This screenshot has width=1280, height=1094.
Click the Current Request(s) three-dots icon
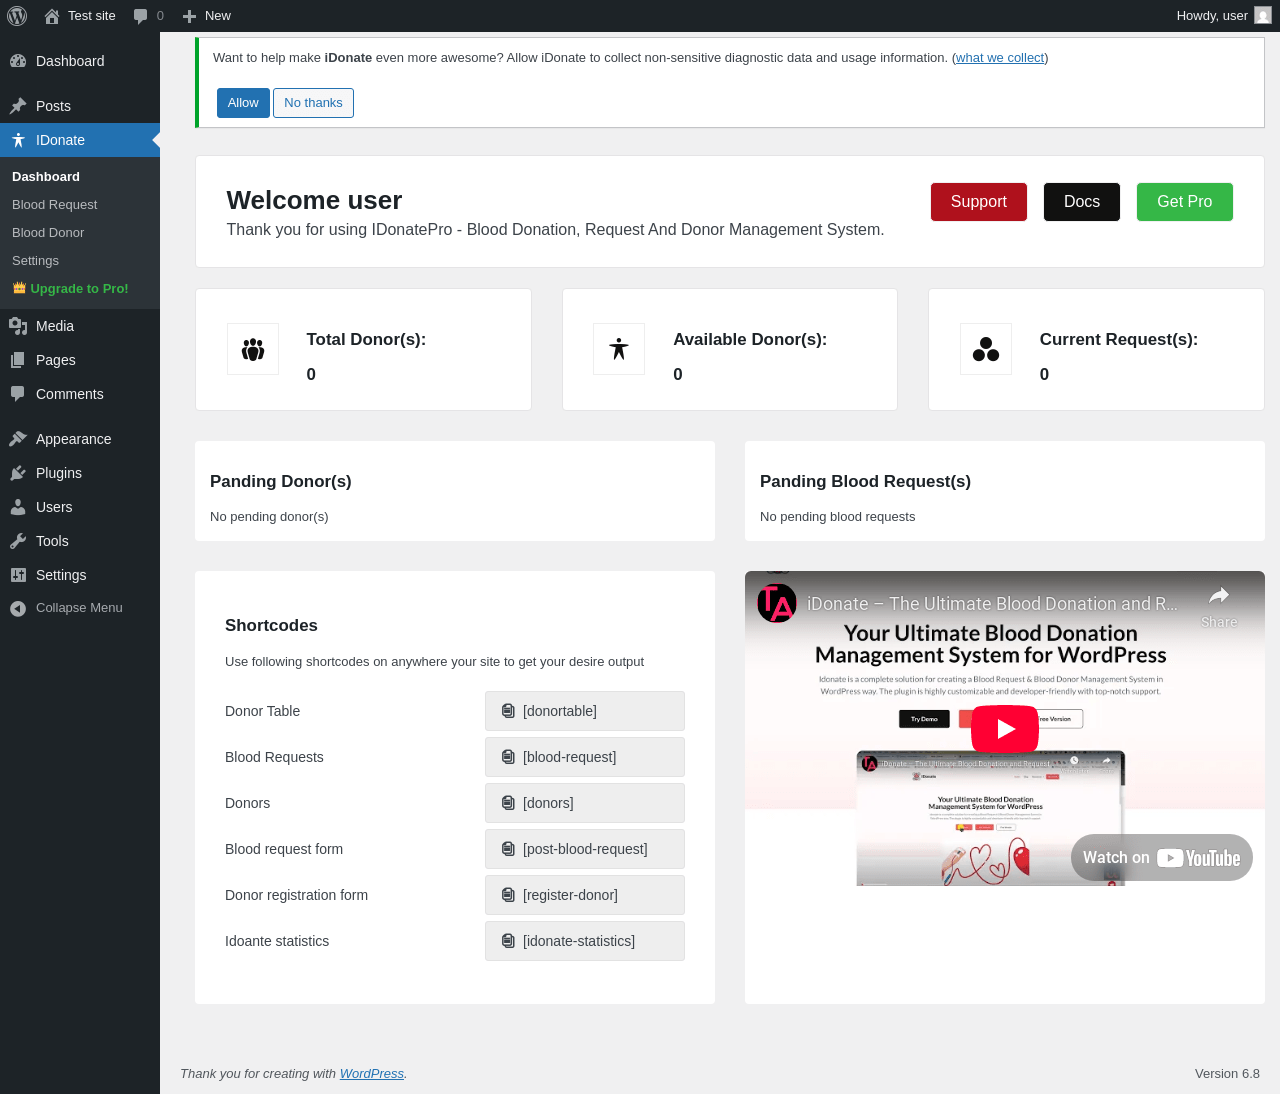(x=986, y=349)
